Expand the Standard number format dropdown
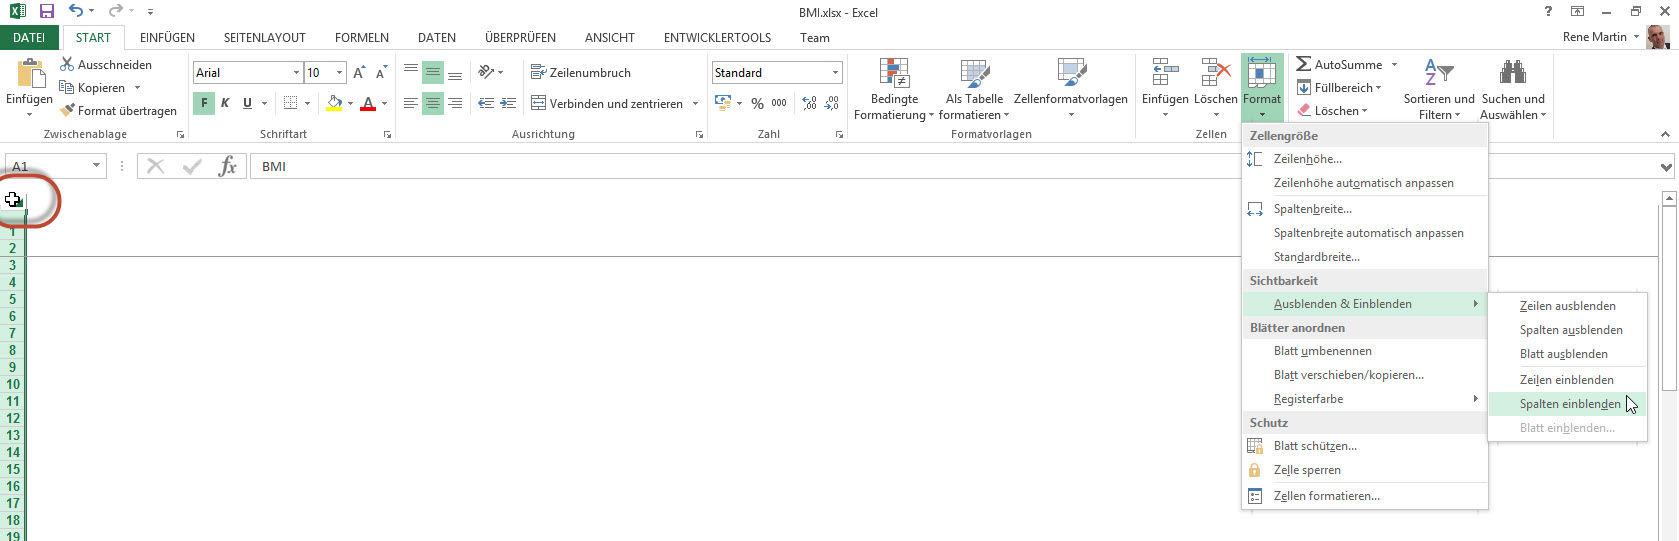The width and height of the screenshot is (1679, 541). 835,73
